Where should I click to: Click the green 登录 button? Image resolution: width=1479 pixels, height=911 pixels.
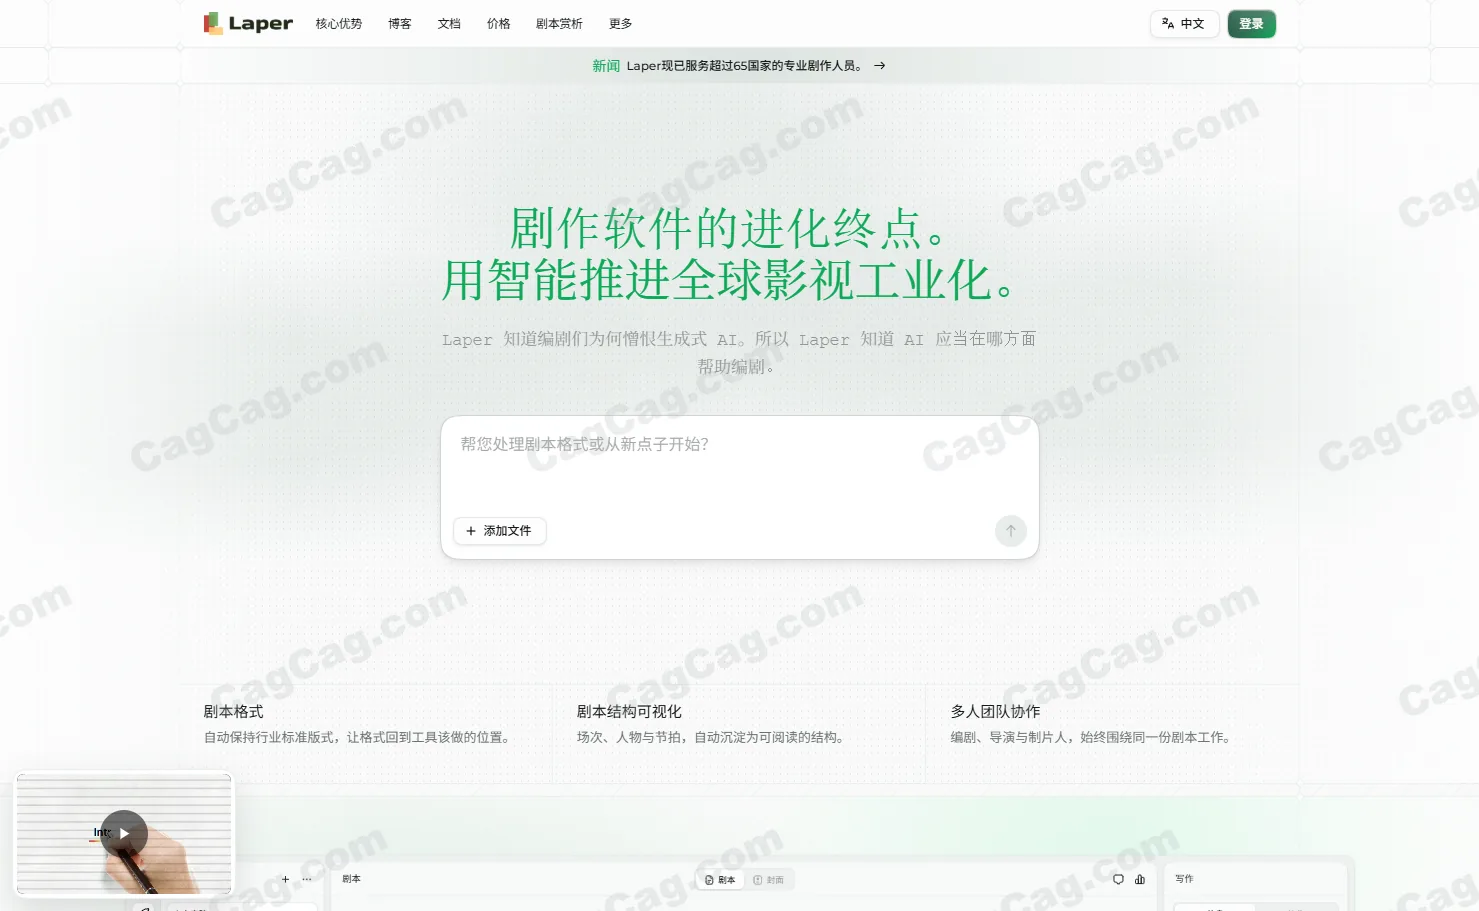(x=1252, y=24)
